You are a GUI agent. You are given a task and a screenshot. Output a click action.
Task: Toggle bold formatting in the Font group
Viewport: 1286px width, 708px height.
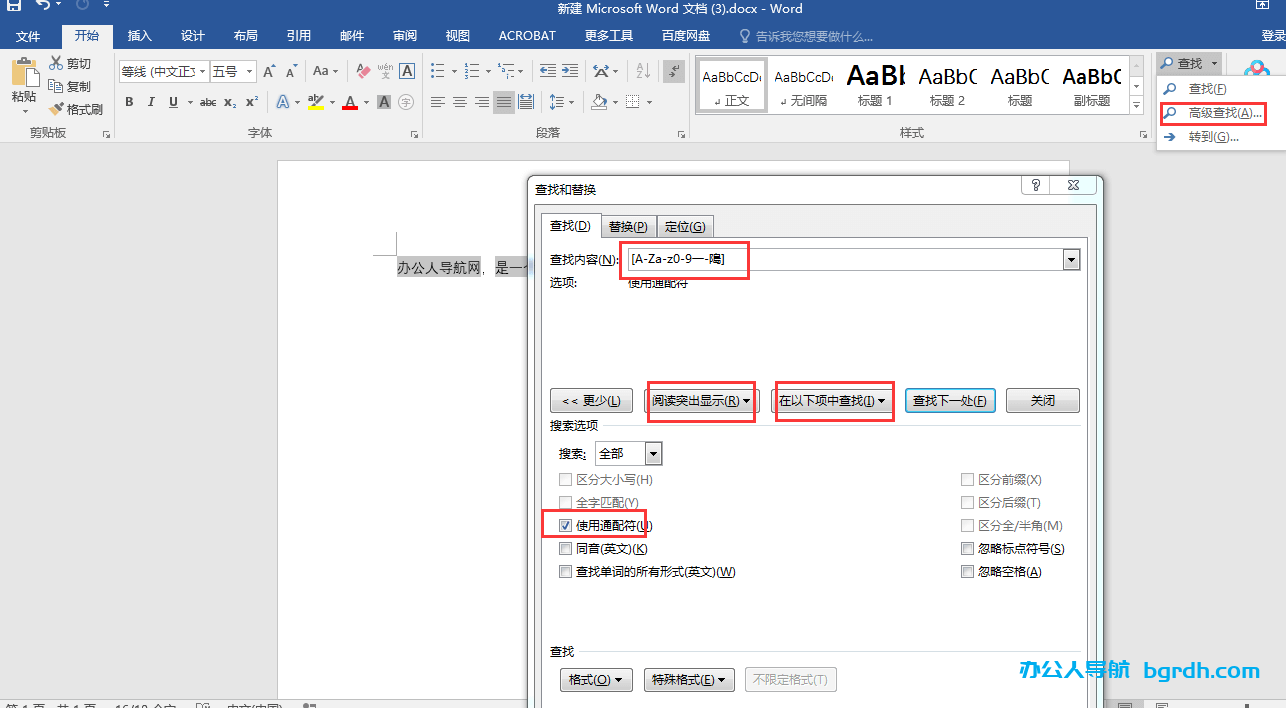pos(129,102)
